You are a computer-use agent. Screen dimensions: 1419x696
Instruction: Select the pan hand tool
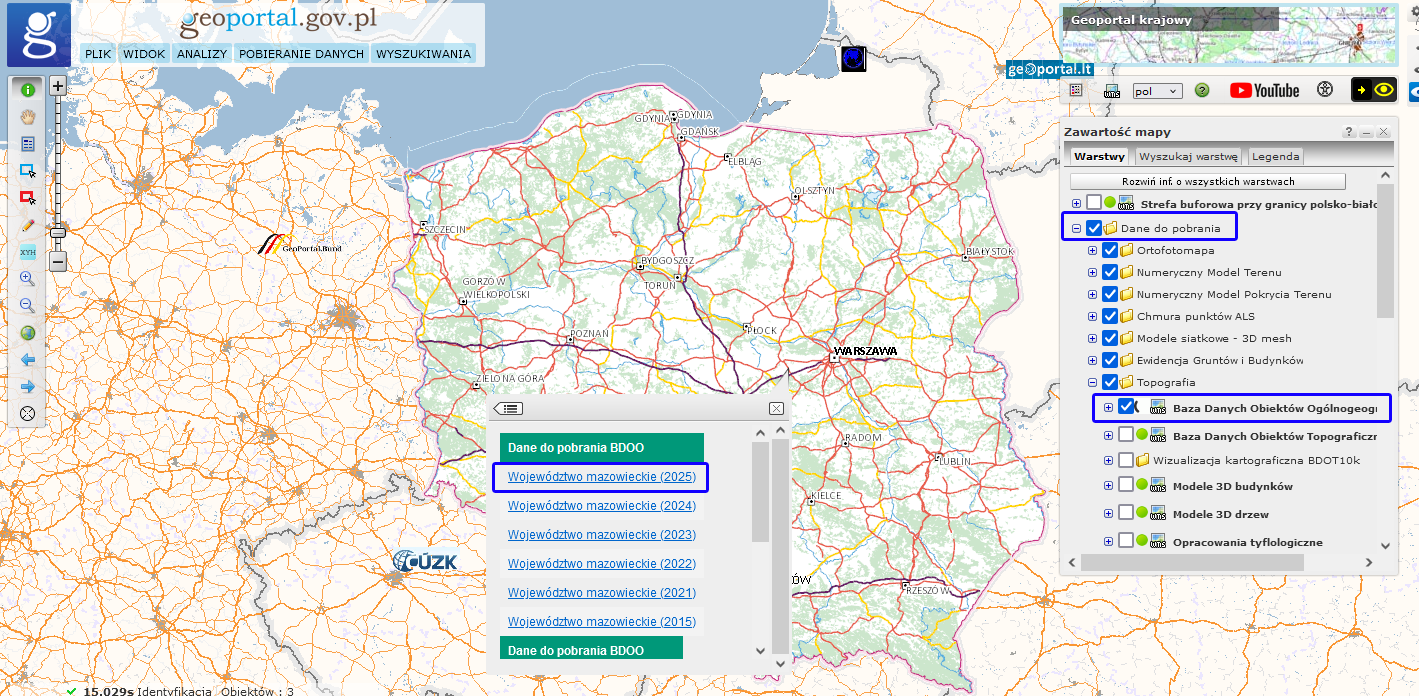pyautogui.click(x=27, y=117)
